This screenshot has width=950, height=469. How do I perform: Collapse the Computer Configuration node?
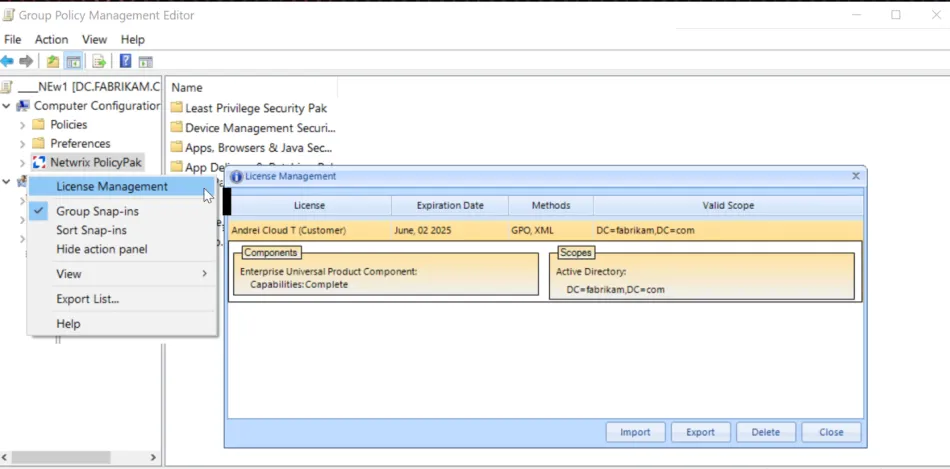pos(7,106)
